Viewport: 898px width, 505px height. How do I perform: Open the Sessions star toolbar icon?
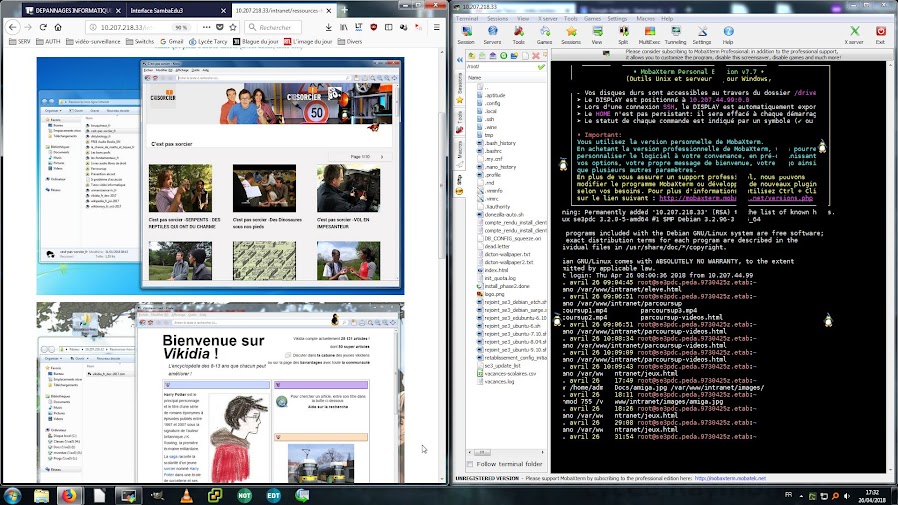pyautogui.click(x=570, y=35)
